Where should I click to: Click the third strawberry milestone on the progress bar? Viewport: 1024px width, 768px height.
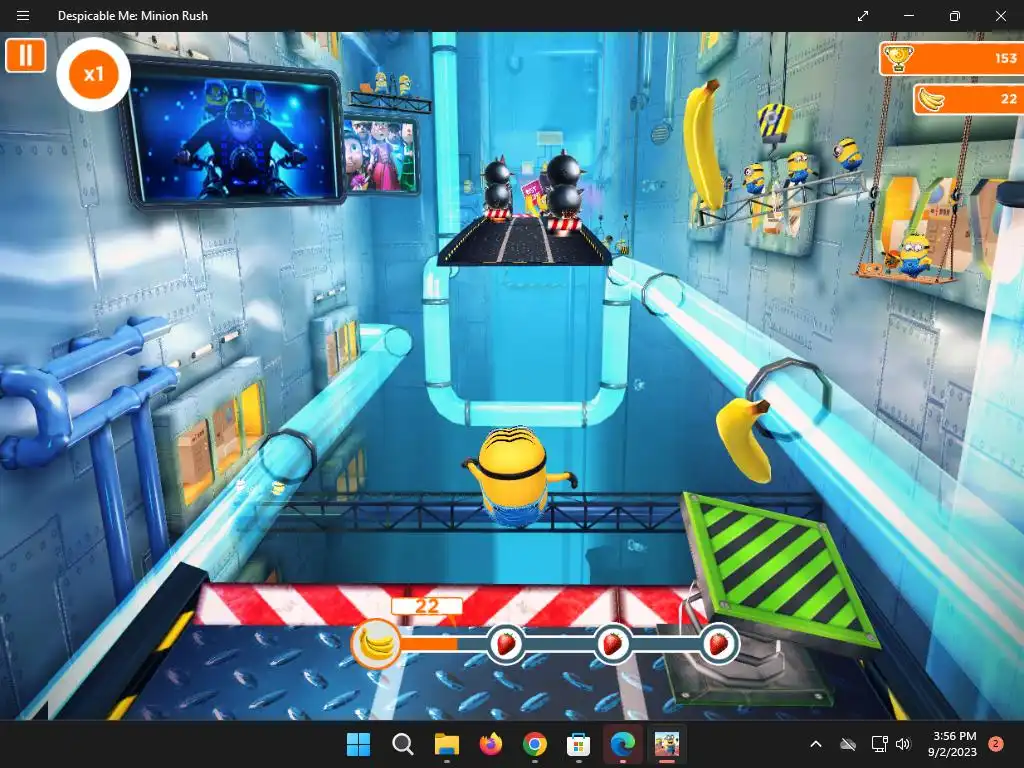pyautogui.click(x=718, y=644)
